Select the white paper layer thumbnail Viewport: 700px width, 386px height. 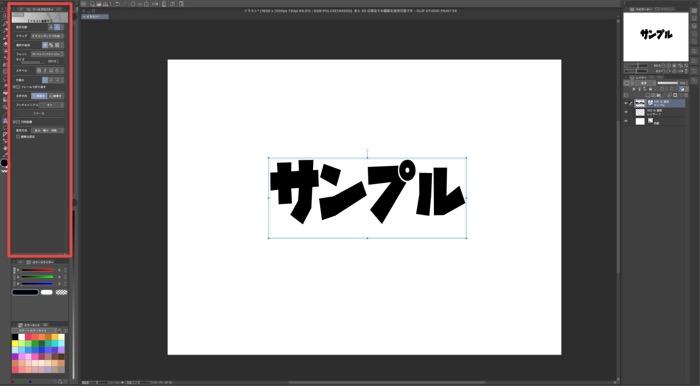click(640, 121)
